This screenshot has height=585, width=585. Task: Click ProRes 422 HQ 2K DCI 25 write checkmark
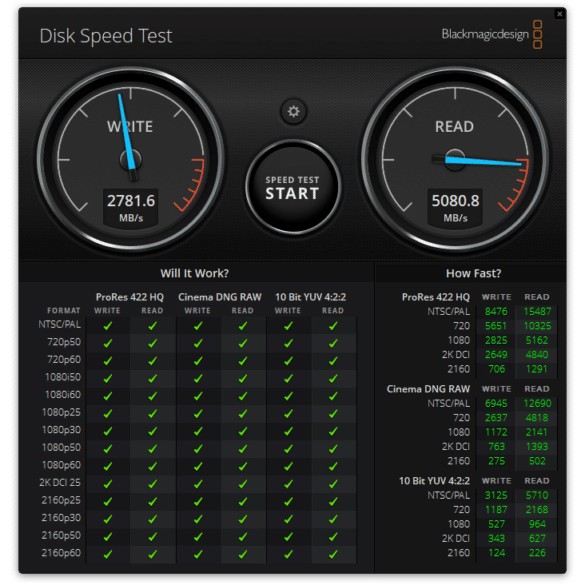coord(108,484)
